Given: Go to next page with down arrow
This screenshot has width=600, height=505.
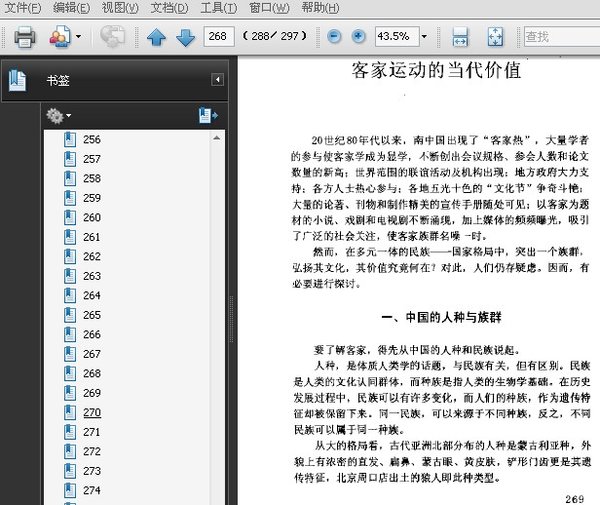Looking at the screenshot, I should [x=185, y=38].
